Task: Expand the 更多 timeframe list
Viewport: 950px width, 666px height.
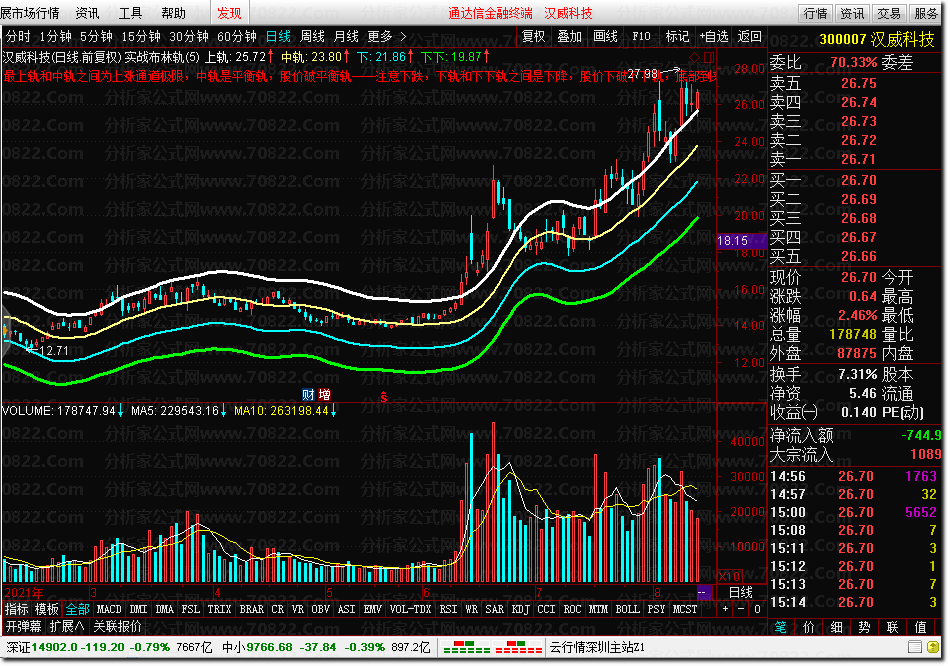Action: [x=380, y=37]
